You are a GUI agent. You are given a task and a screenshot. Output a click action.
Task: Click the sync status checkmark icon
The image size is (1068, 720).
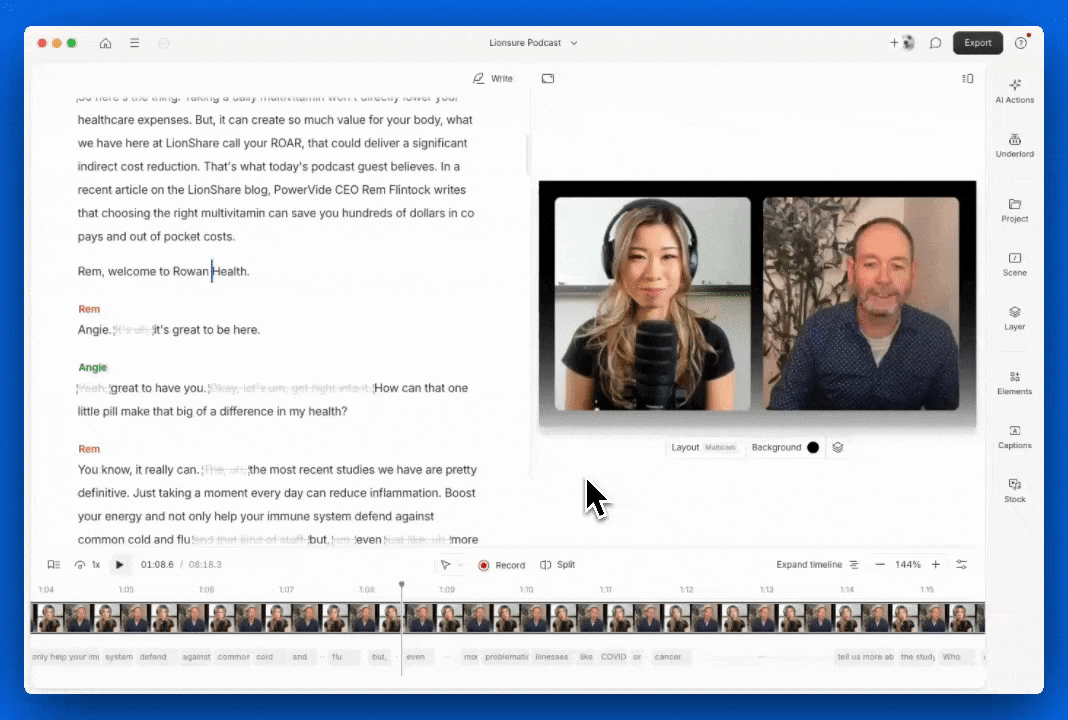pyautogui.click(x=163, y=43)
